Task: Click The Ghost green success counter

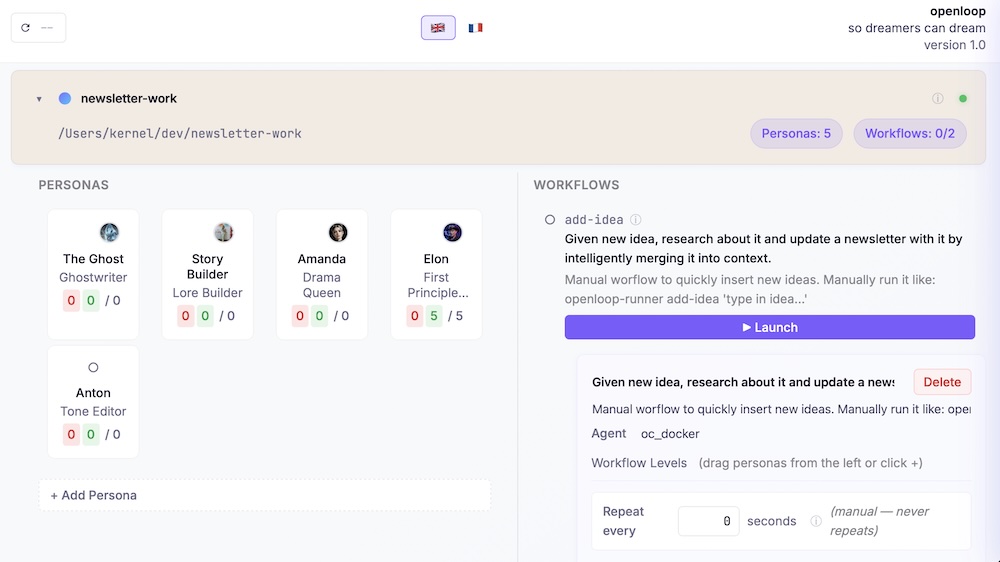Action: [91, 300]
